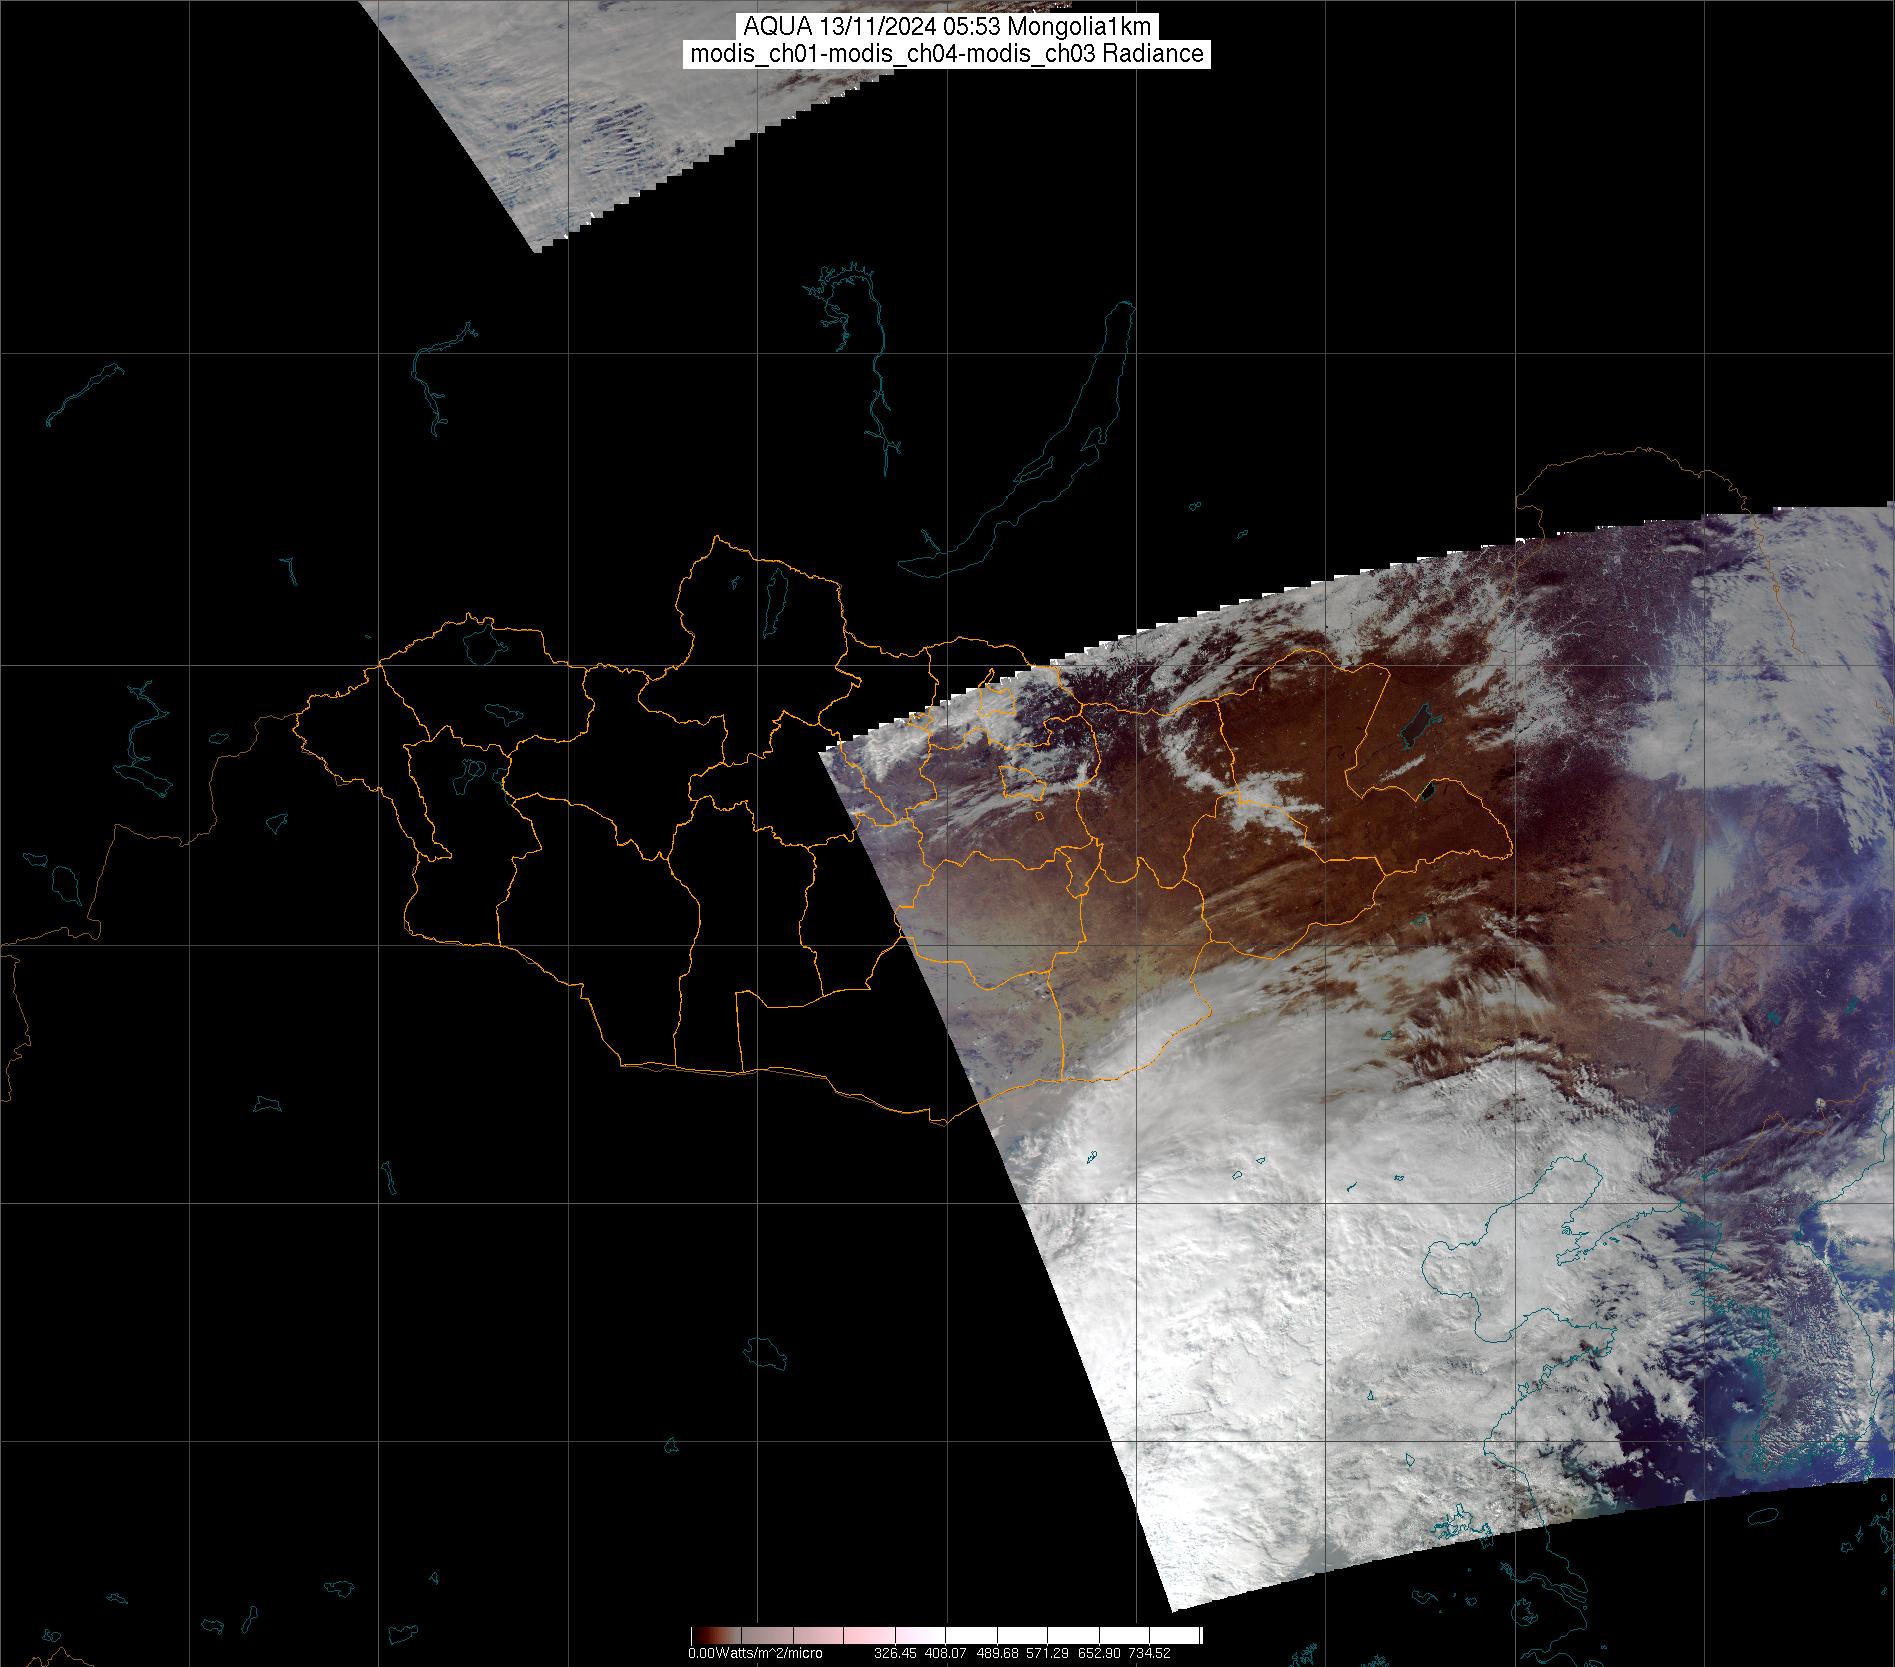Click the 0.00Watts/m^2/micro scale label

tap(755, 1653)
